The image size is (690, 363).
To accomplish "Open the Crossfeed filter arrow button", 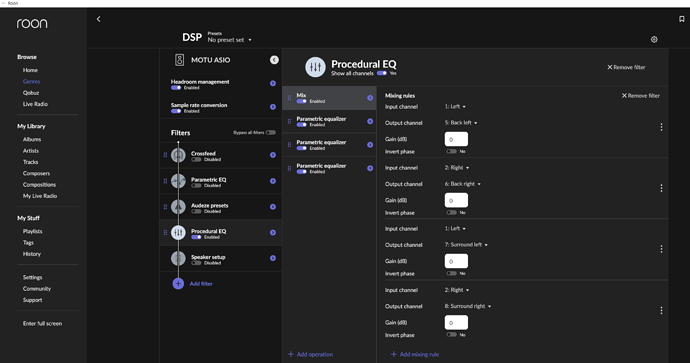I will click(273, 155).
